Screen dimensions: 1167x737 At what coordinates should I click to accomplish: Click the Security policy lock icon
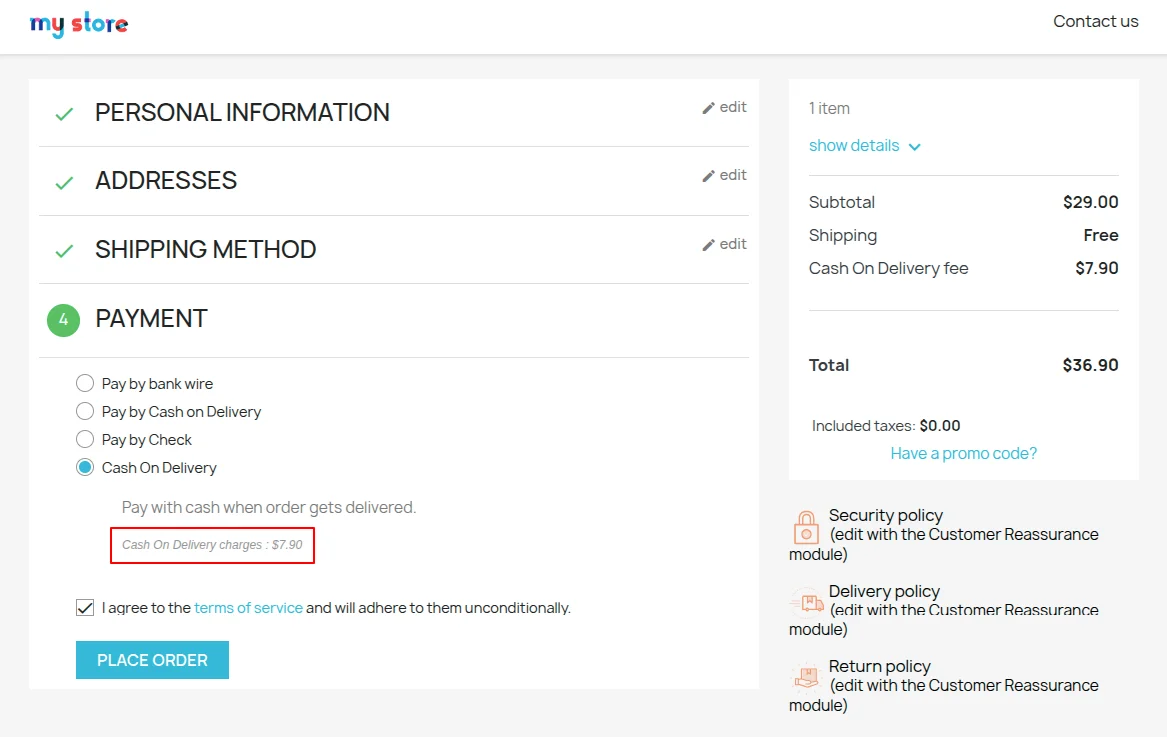(806, 528)
